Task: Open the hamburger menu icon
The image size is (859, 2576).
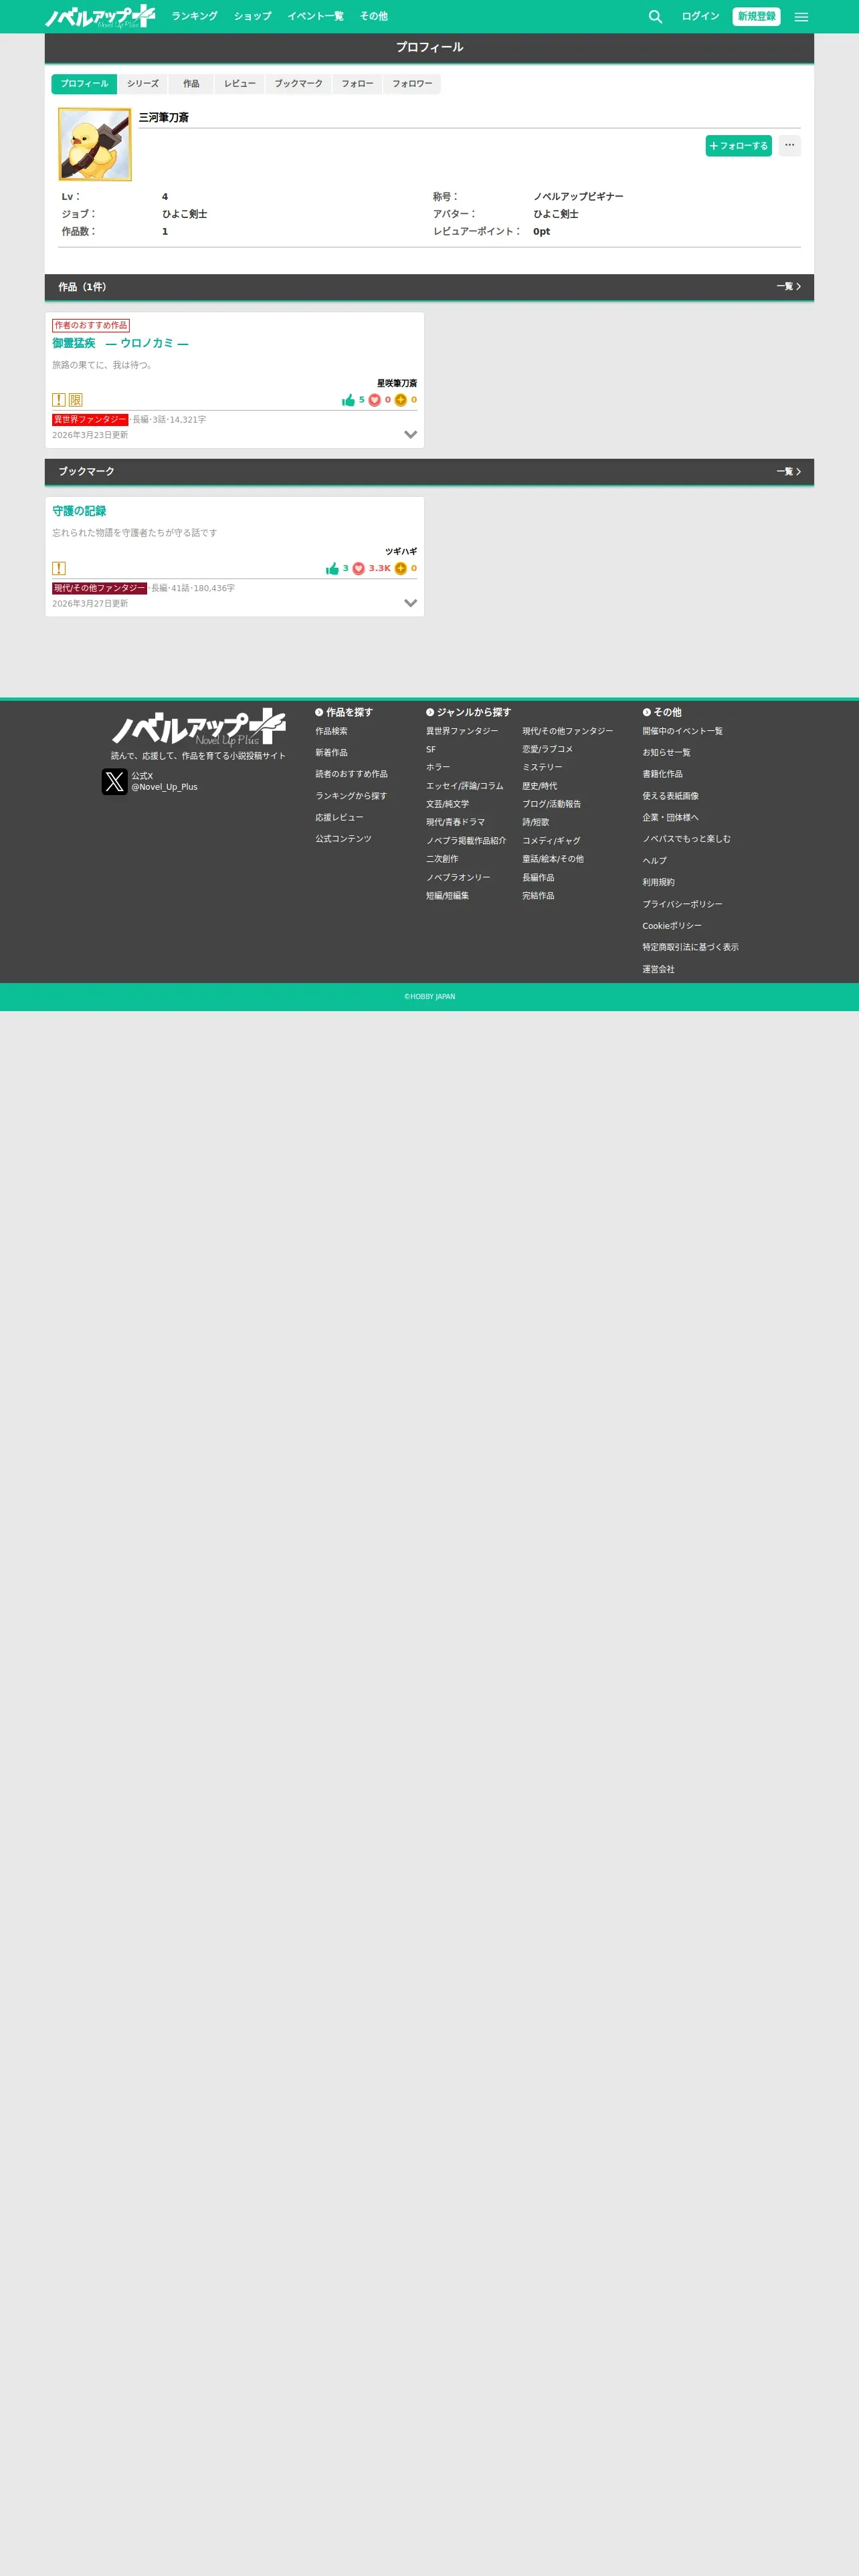Action: [801, 17]
